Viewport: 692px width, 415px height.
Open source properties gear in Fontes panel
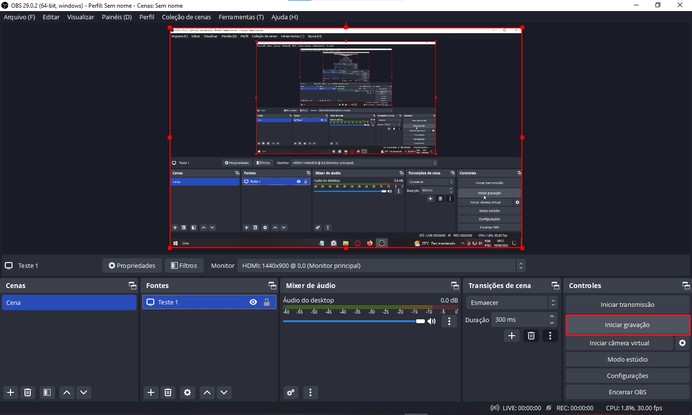coord(187,392)
